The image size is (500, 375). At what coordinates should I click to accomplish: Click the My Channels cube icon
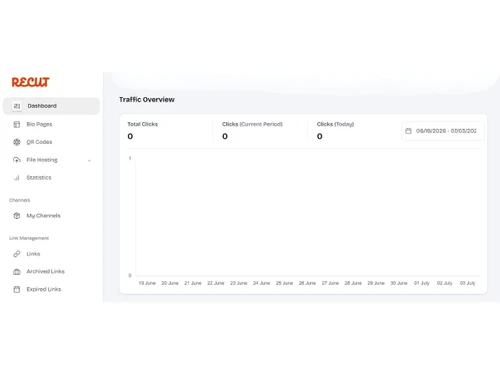coord(17,216)
